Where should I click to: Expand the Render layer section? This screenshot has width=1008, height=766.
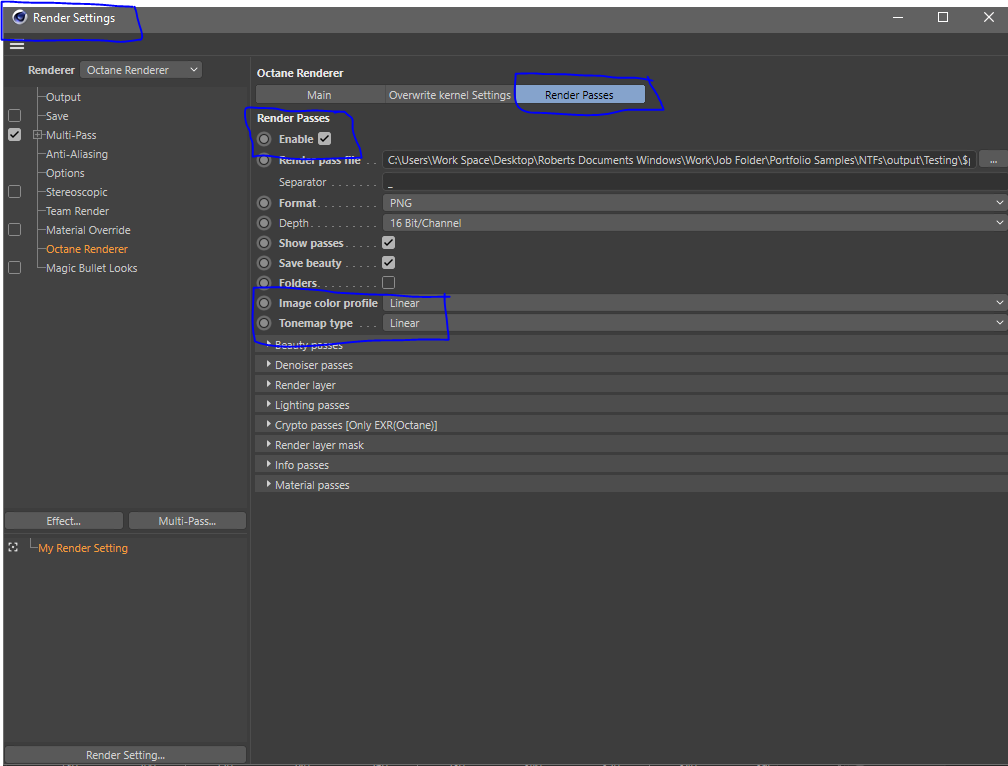tap(268, 384)
